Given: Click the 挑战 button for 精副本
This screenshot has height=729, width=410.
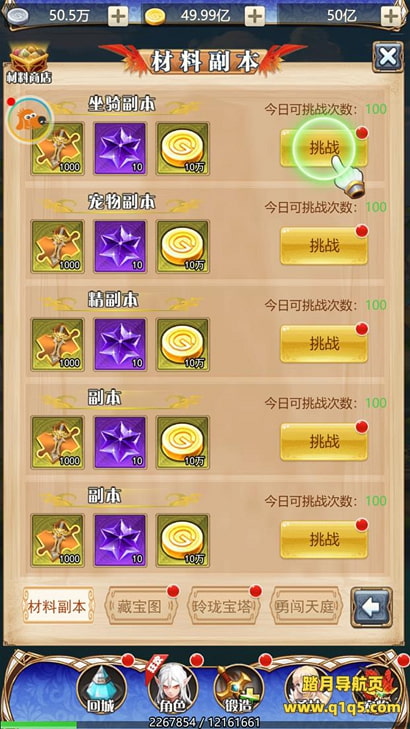Looking at the screenshot, I should 324,344.
